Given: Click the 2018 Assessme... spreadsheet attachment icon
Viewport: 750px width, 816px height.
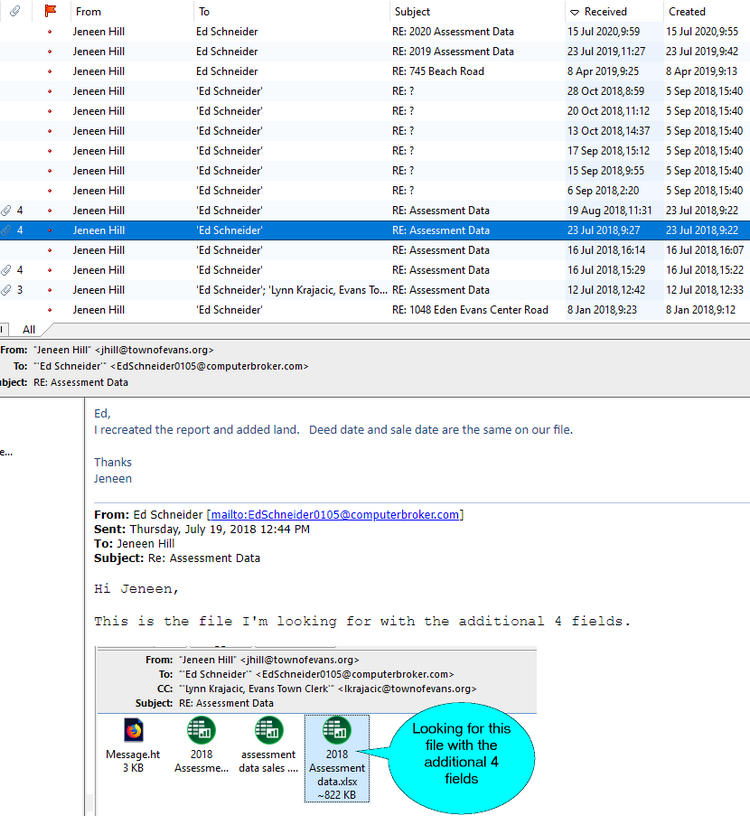Looking at the screenshot, I should [x=201, y=730].
